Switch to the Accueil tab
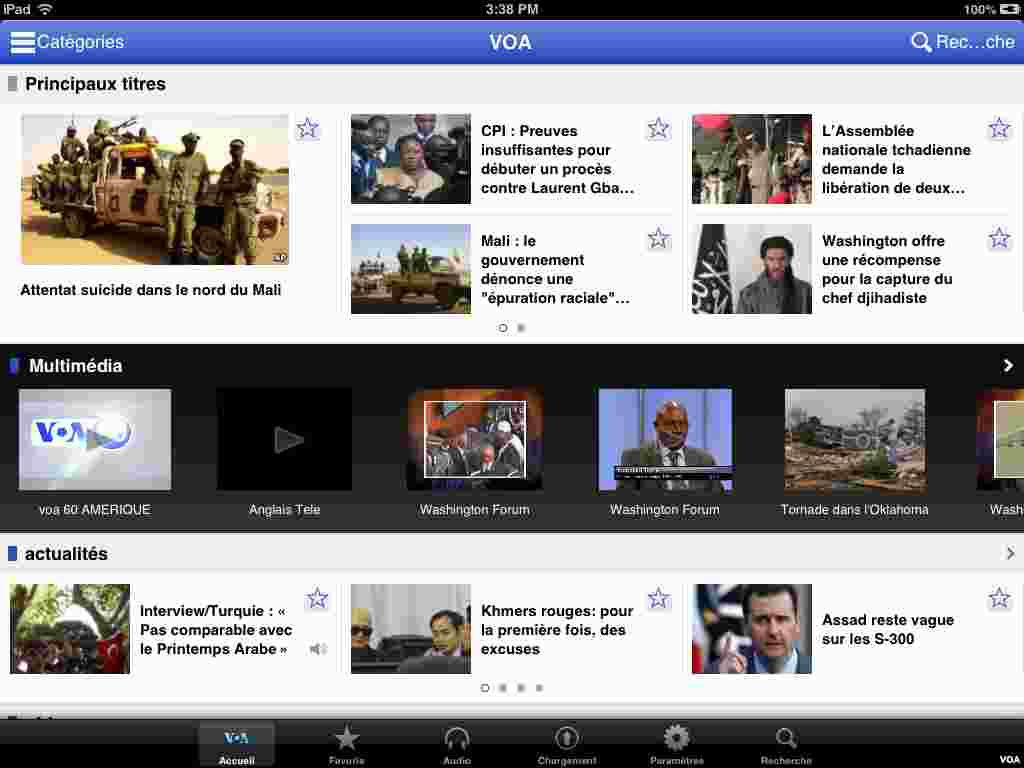 tap(236, 744)
